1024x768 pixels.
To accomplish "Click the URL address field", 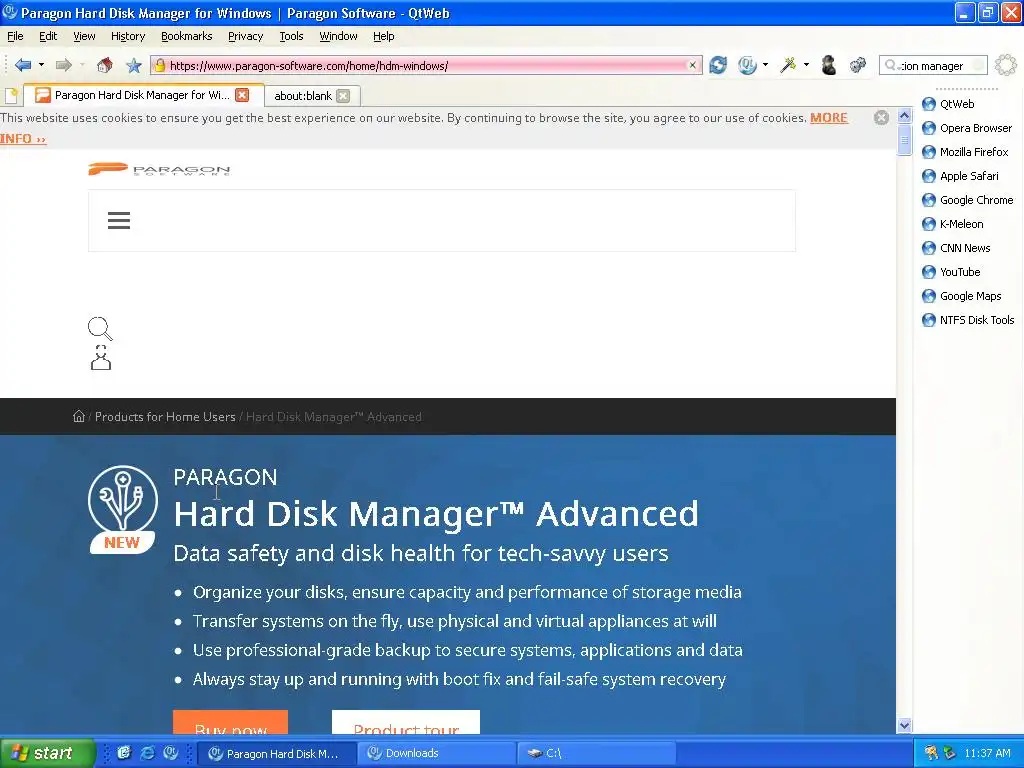I will pyautogui.click(x=427, y=65).
